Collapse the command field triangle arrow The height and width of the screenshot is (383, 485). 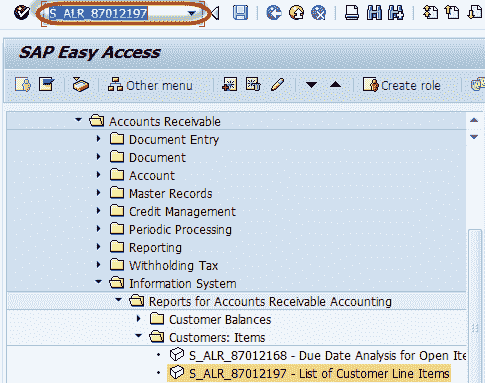point(215,13)
